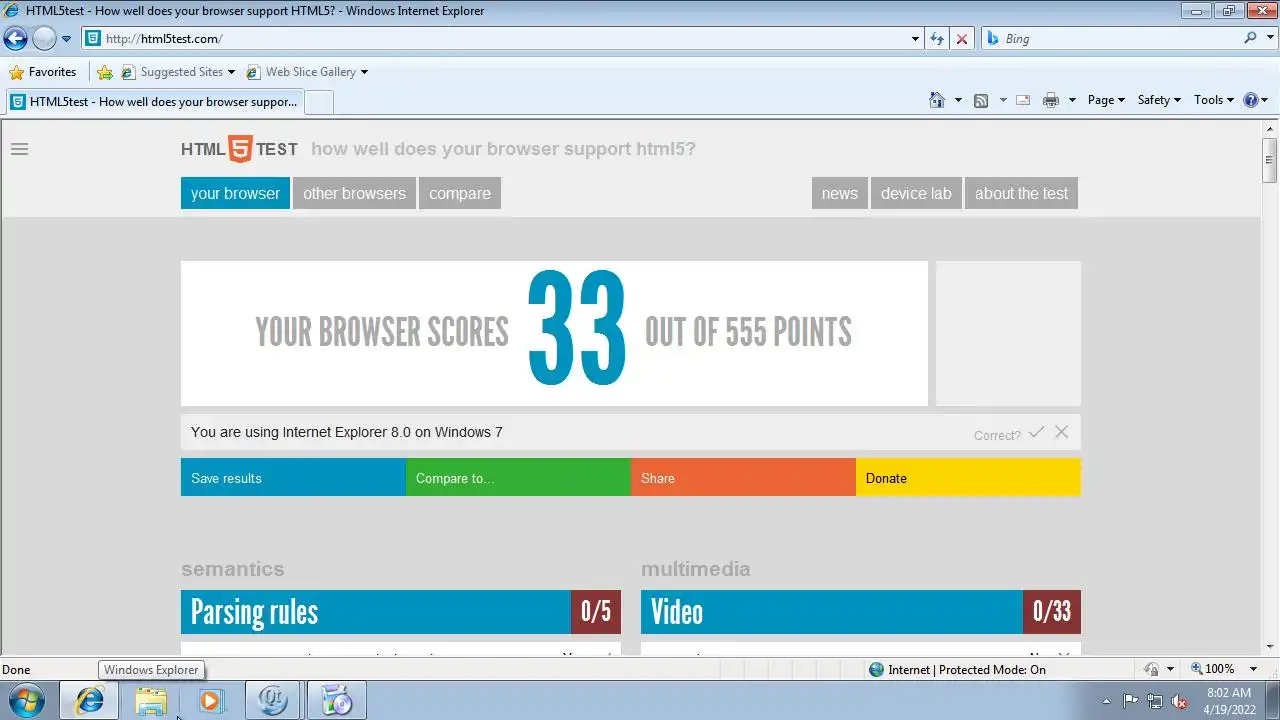Open the Favorites star button
Screen dimensions: 1280x720
(42, 72)
